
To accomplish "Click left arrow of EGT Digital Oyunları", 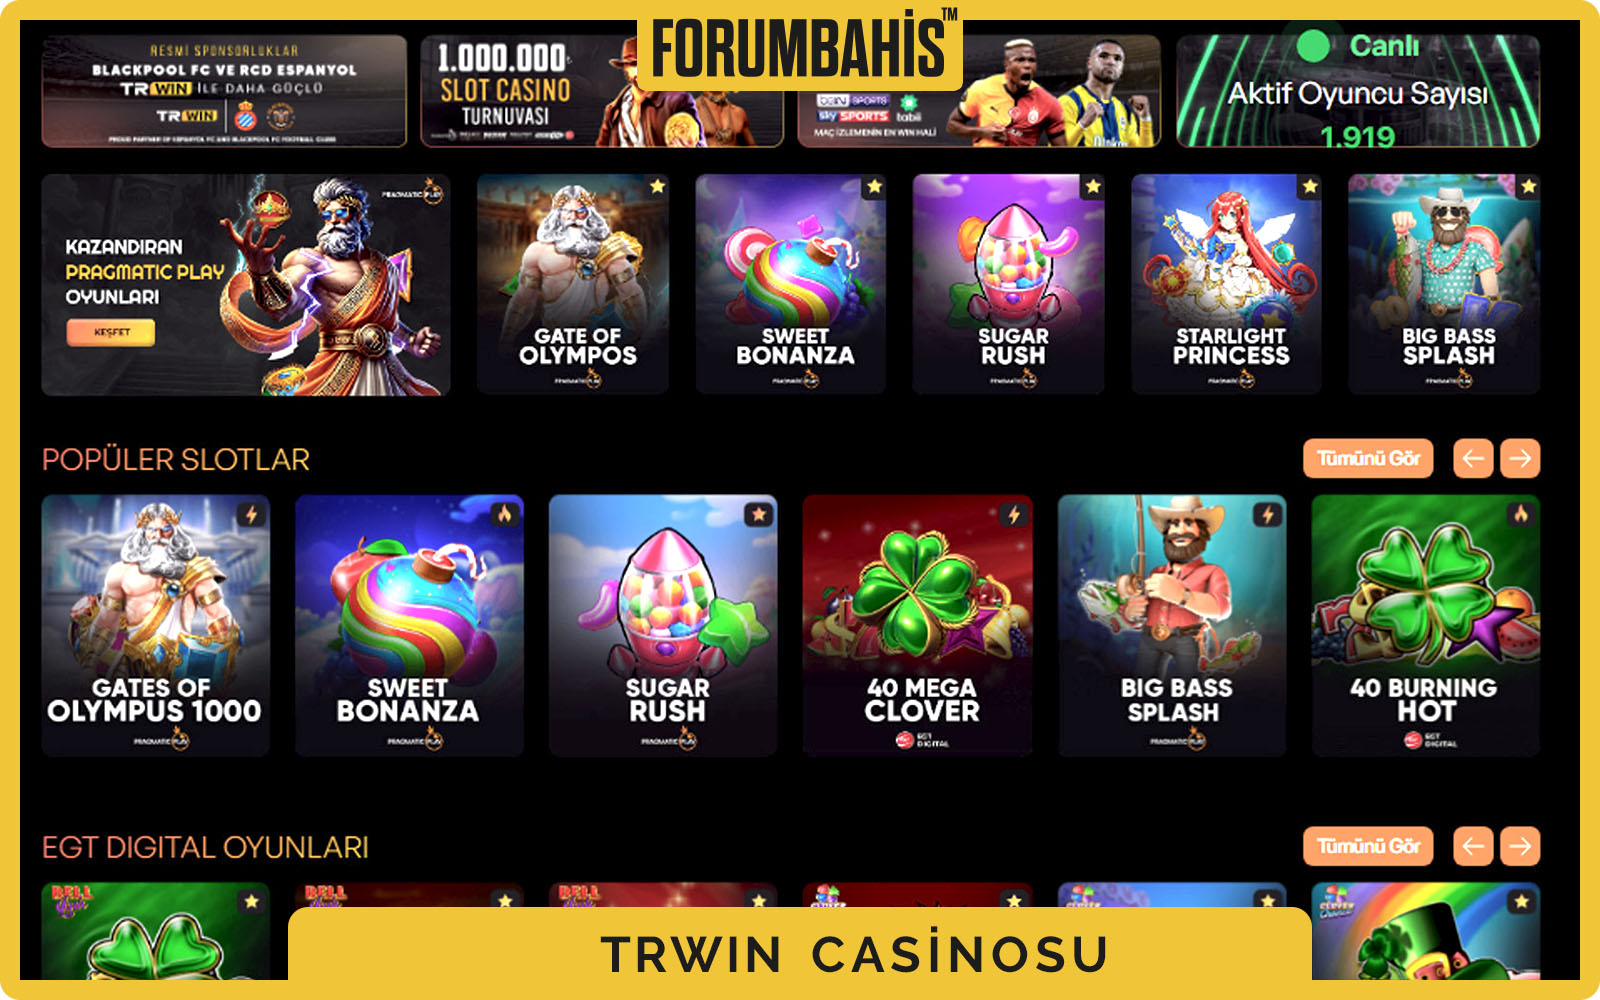I will (x=1473, y=846).
